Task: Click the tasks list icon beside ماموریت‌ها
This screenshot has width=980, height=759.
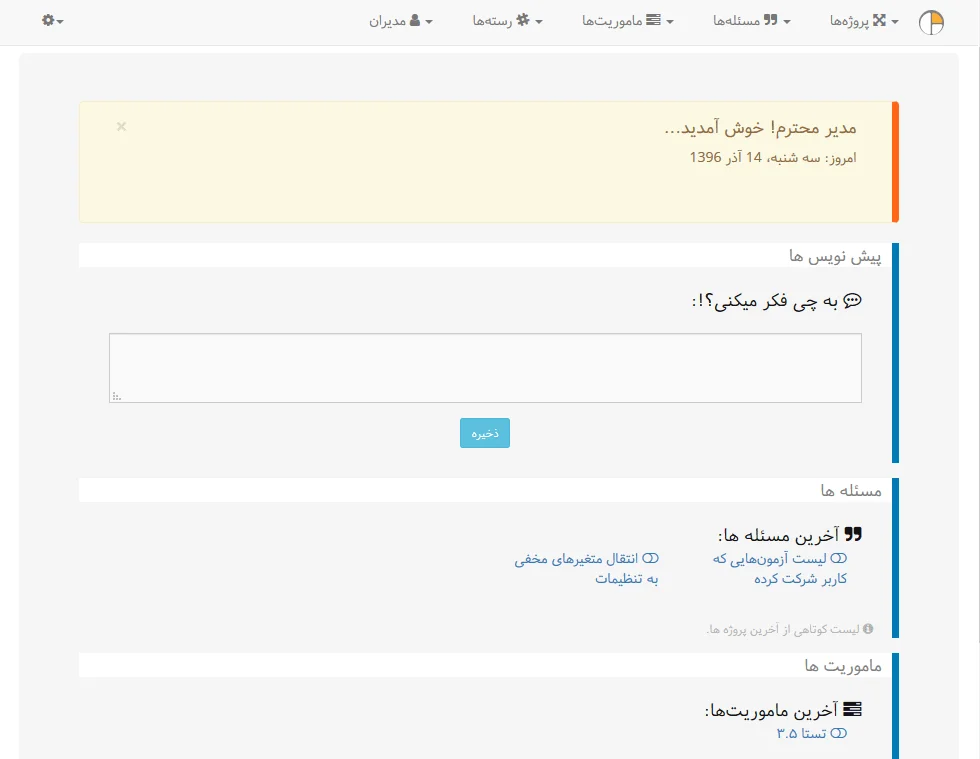Action: pyautogui.click(x=653, y=20)
